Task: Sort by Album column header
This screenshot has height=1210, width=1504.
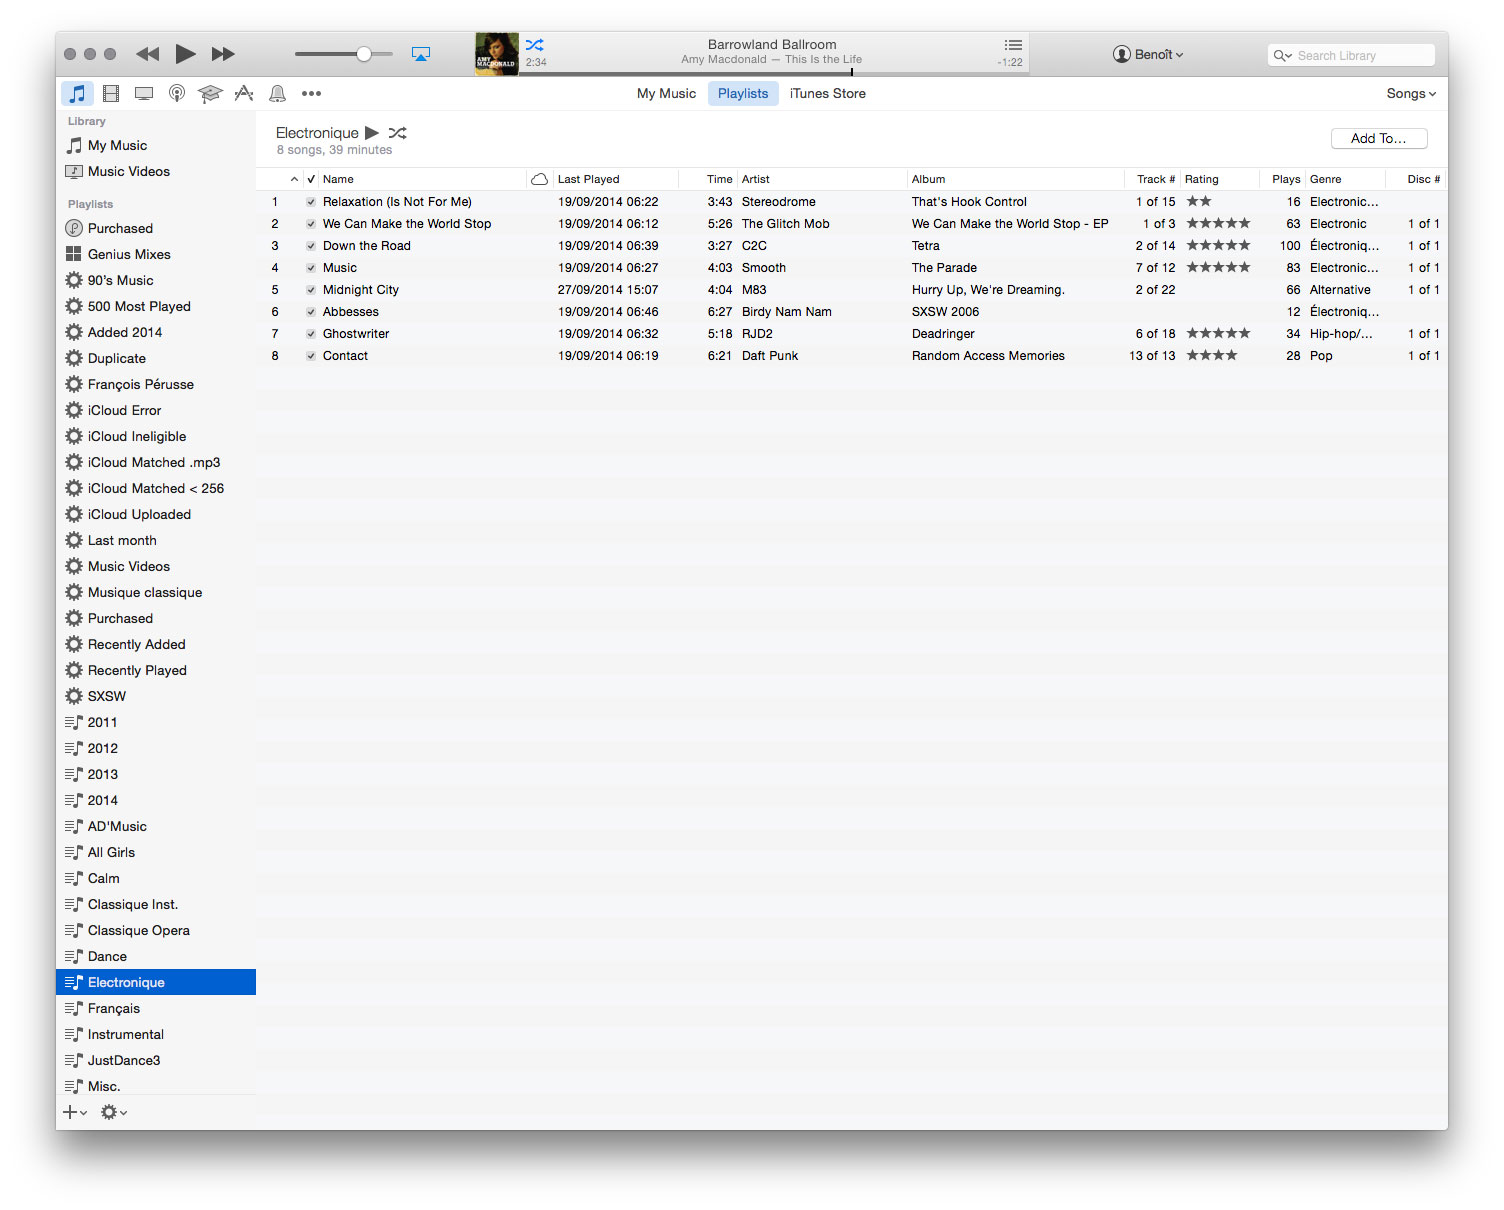Action: [1015, 179]
